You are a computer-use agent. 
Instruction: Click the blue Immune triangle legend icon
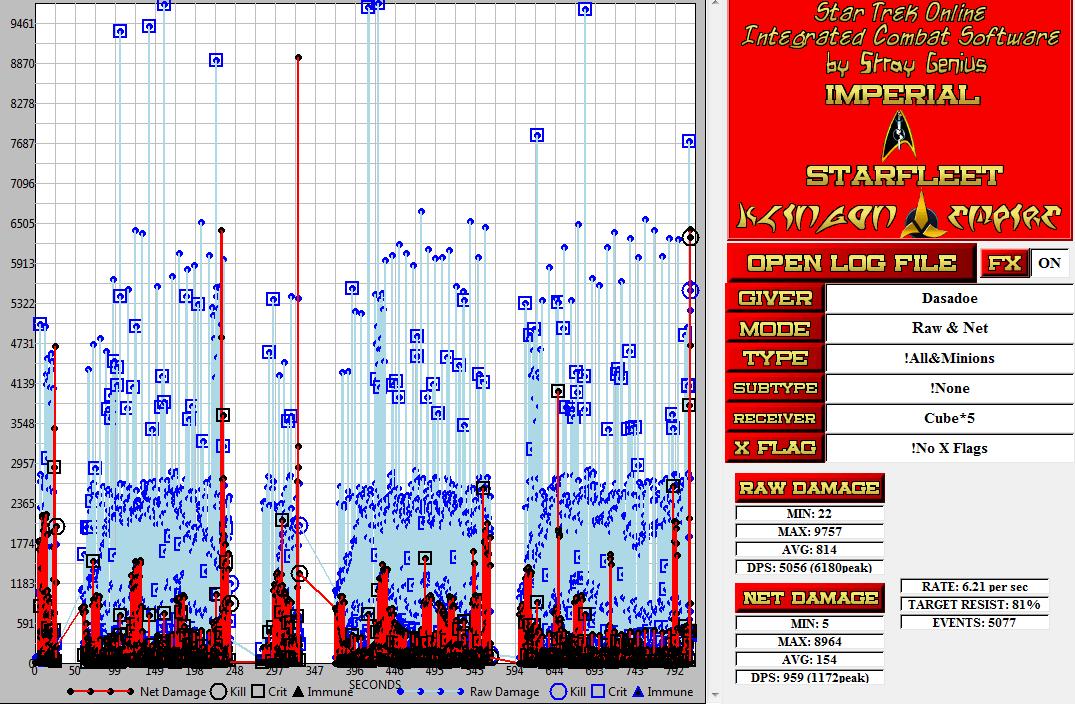[638, 692]
